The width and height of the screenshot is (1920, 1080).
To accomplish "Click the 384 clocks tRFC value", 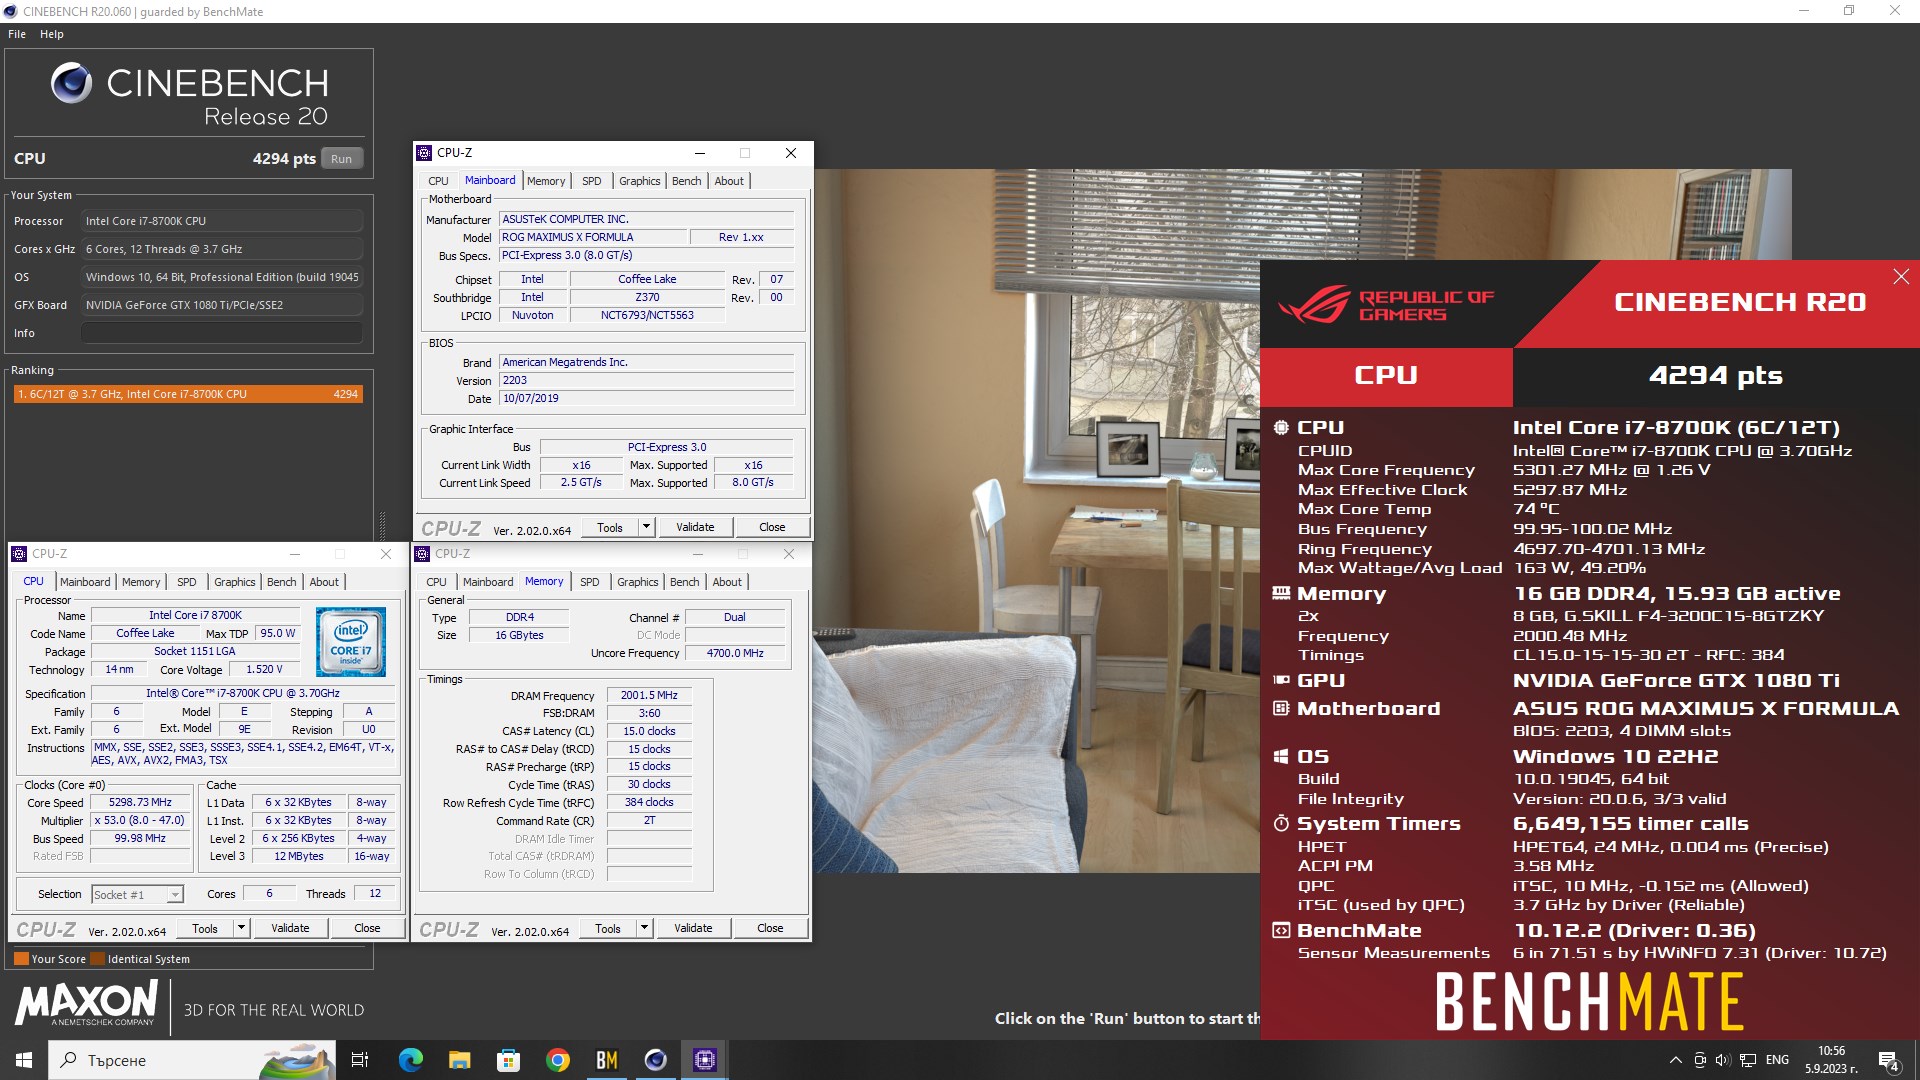I will pos(649,802).
